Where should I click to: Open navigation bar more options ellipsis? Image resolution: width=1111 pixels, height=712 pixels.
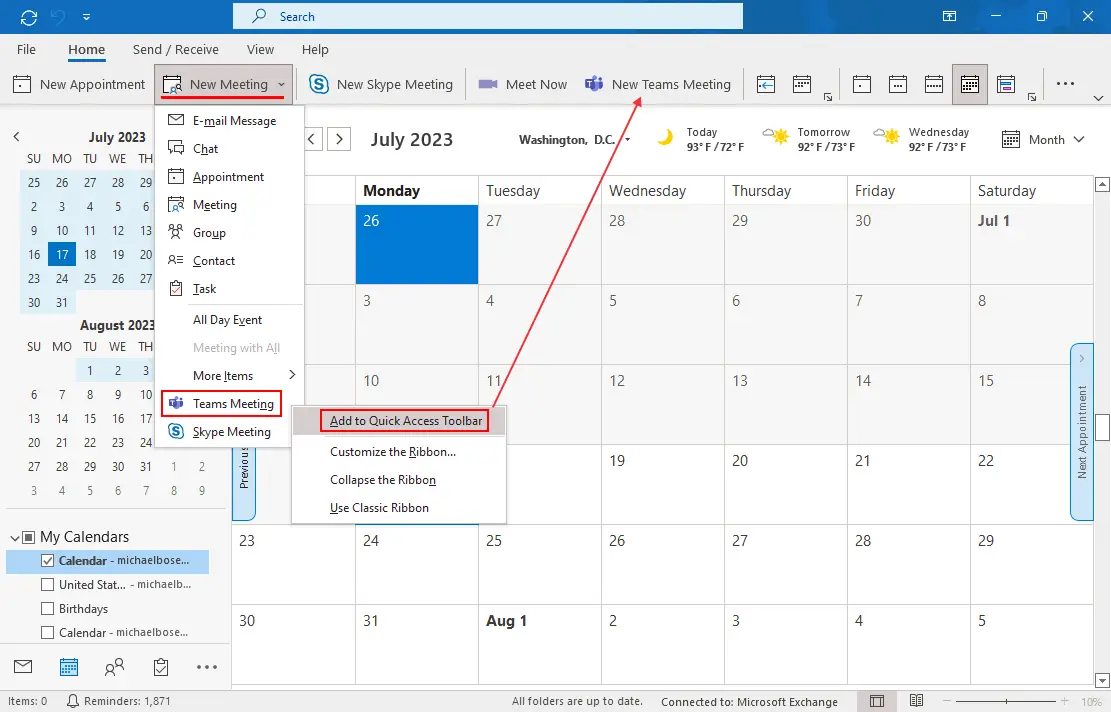(207, 667)
